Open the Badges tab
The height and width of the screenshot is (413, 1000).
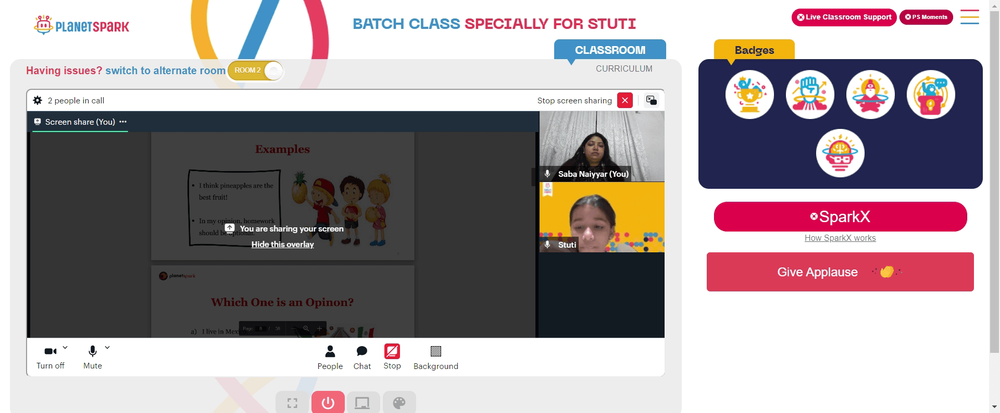(754, 50)
